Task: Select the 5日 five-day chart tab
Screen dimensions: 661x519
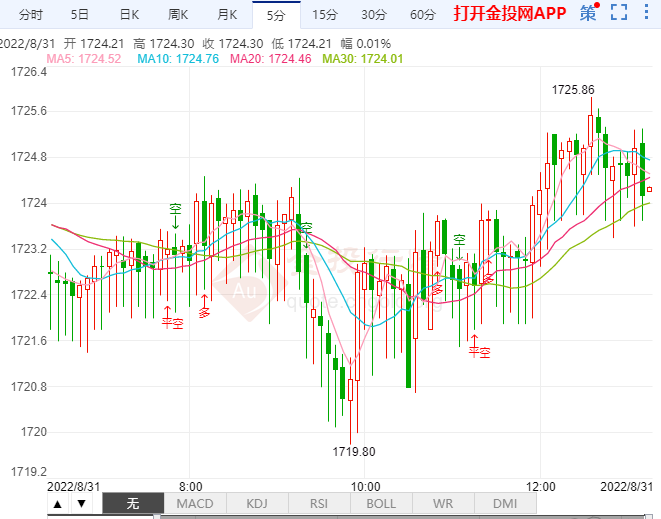Action: tap(79, 14)
